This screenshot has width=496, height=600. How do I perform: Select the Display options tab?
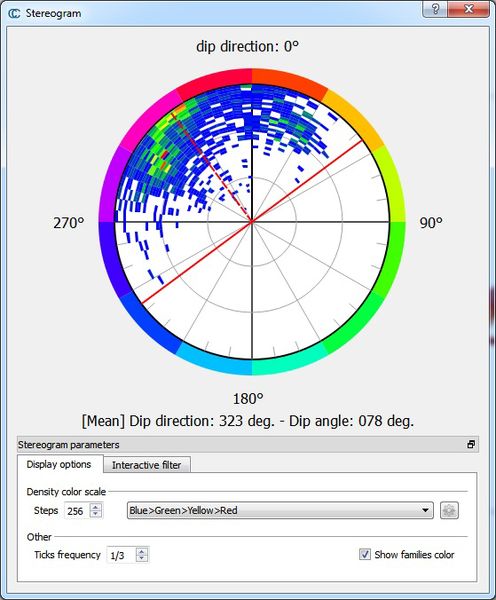pyautogui.click(x=59, y=464)
